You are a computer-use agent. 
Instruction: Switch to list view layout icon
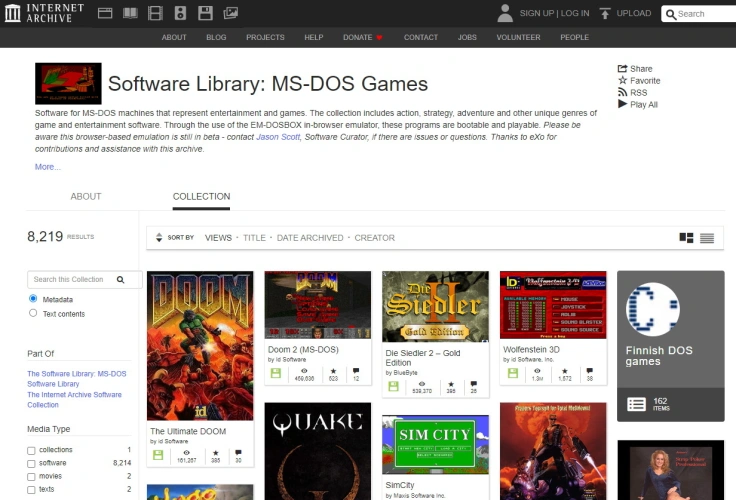(707, 238)
